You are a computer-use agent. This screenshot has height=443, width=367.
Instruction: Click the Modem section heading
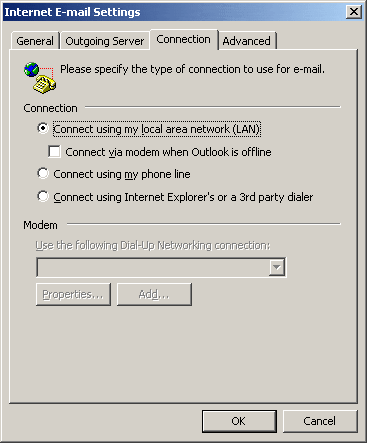pyautogui.click(x=40, y=225)
